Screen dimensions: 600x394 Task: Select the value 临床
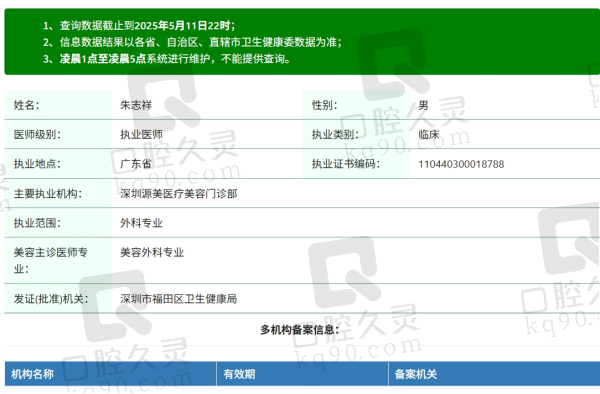click(x=429, y=135)
